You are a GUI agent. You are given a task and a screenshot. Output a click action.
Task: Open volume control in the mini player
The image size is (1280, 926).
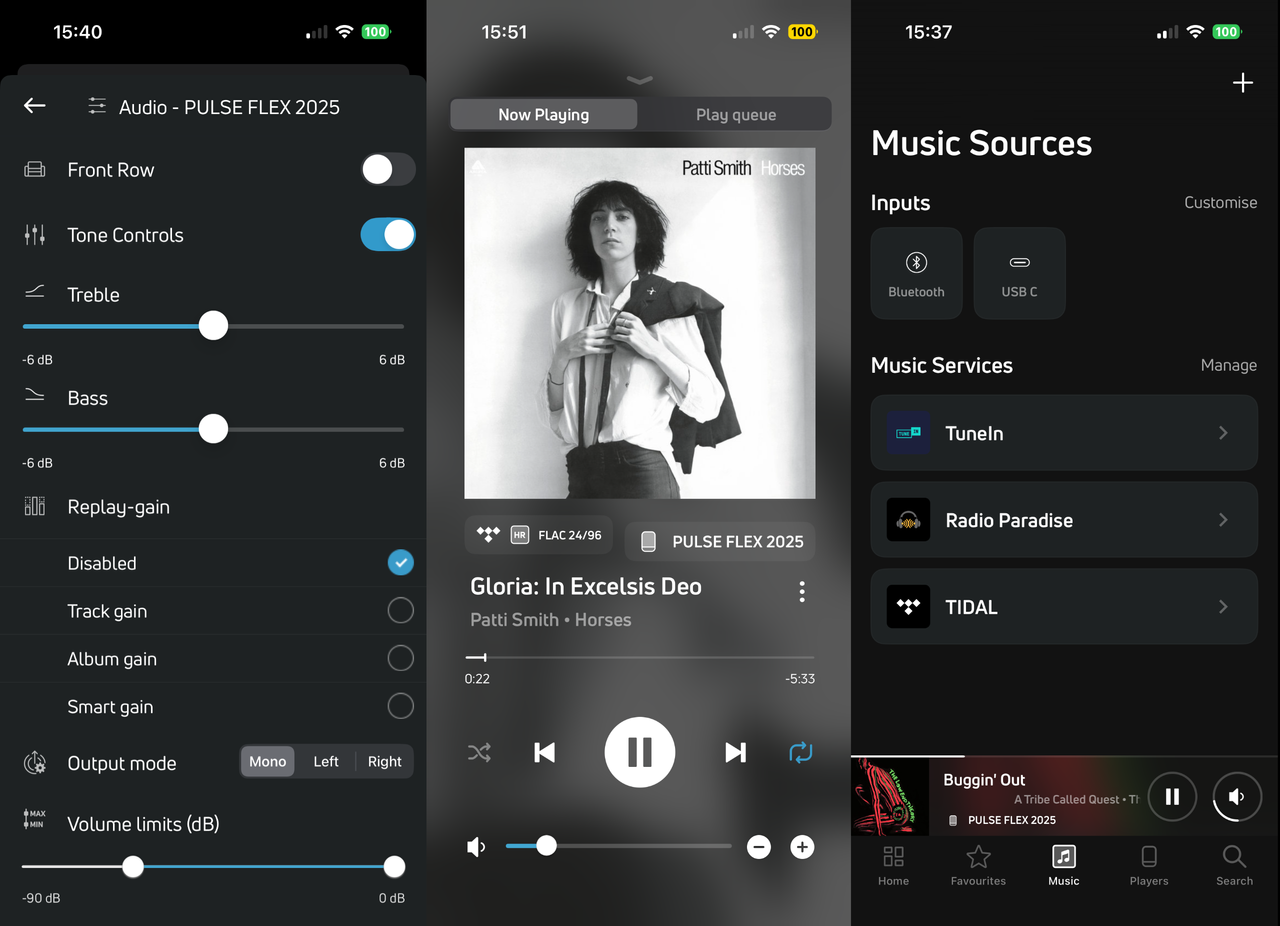click(1237, 797)
